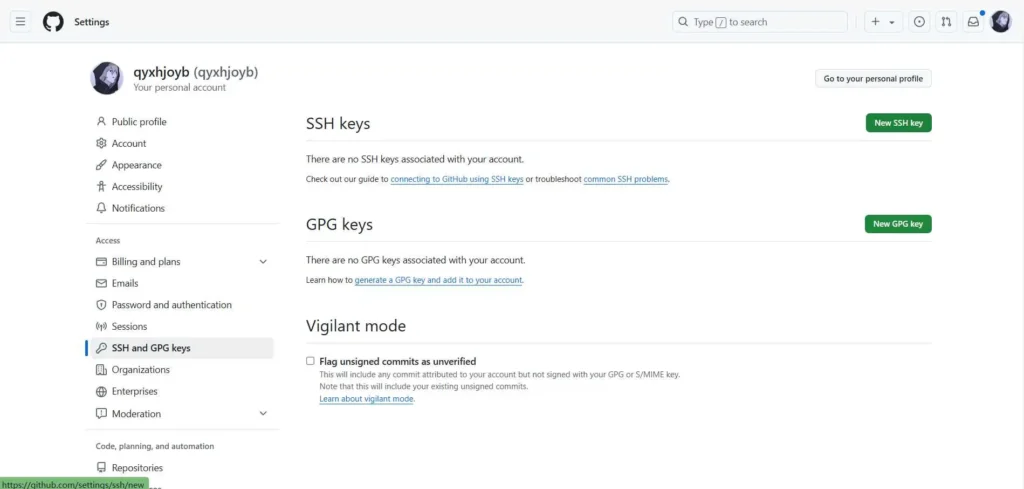Click the New SSH key button

[898, 123]
